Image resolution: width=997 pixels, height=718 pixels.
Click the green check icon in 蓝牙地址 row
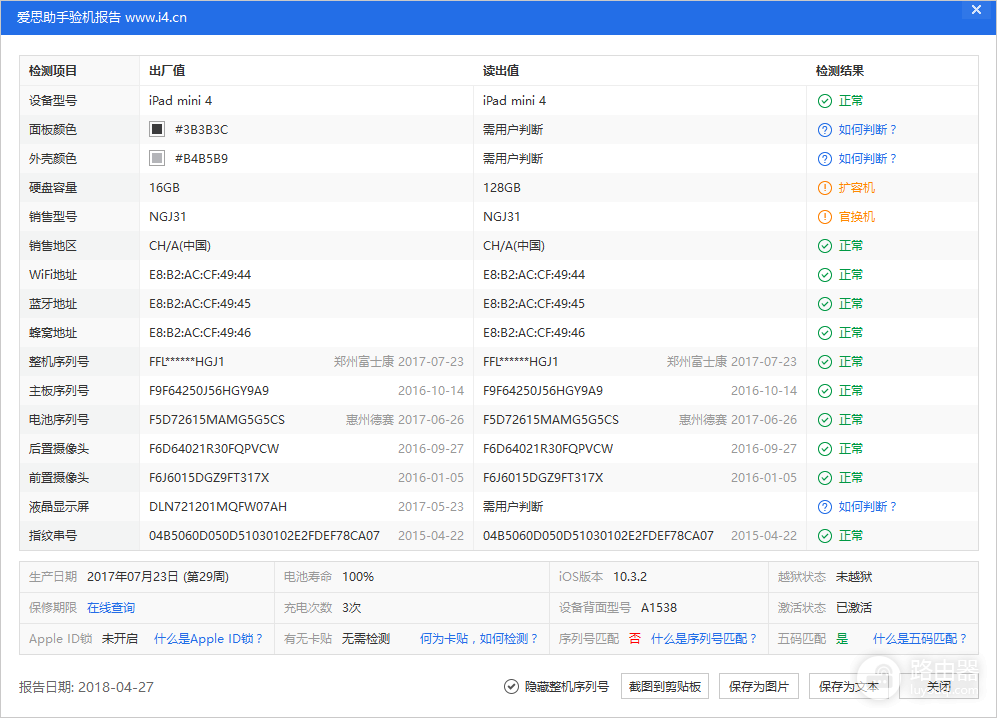(825, 304)
